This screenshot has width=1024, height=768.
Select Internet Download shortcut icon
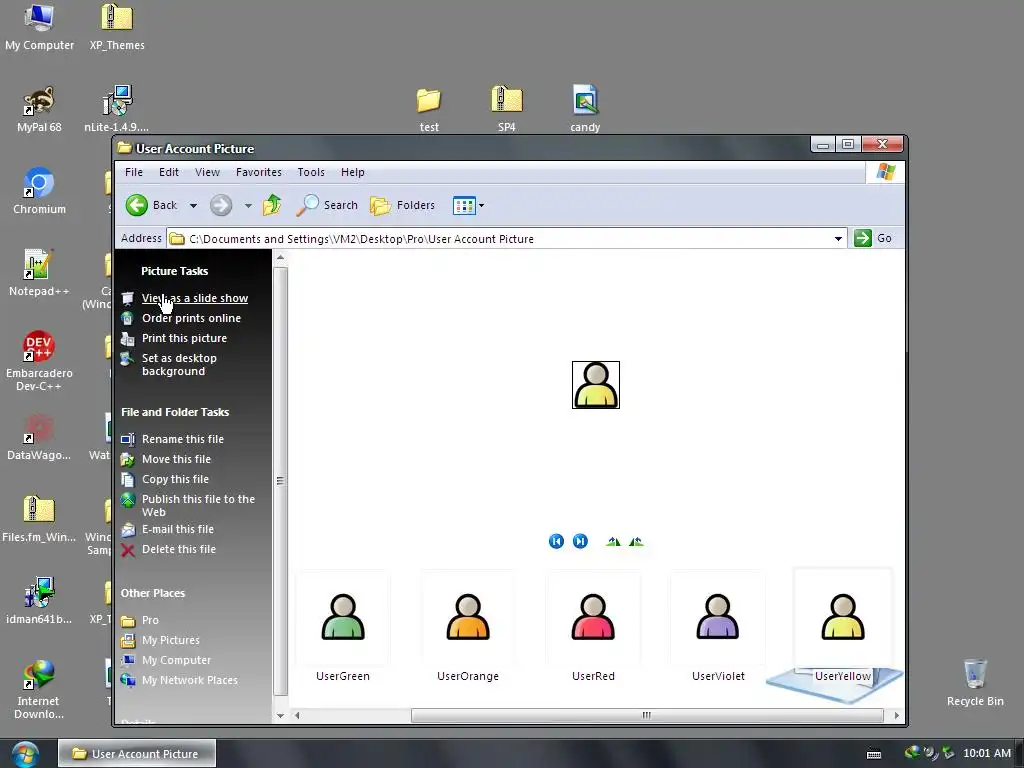(39, 689)
